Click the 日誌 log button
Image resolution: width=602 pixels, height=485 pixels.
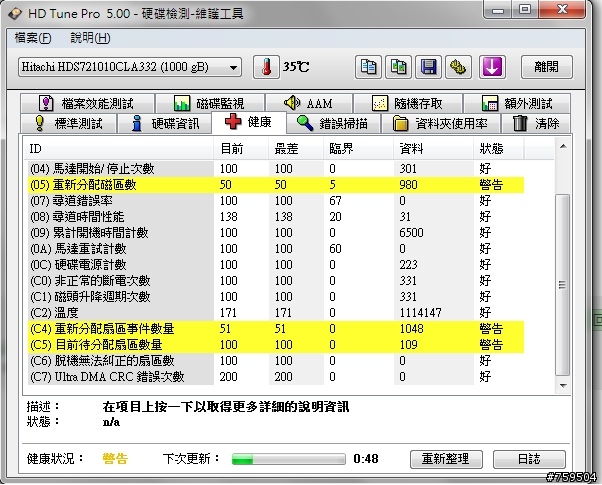tap(529, 459)
